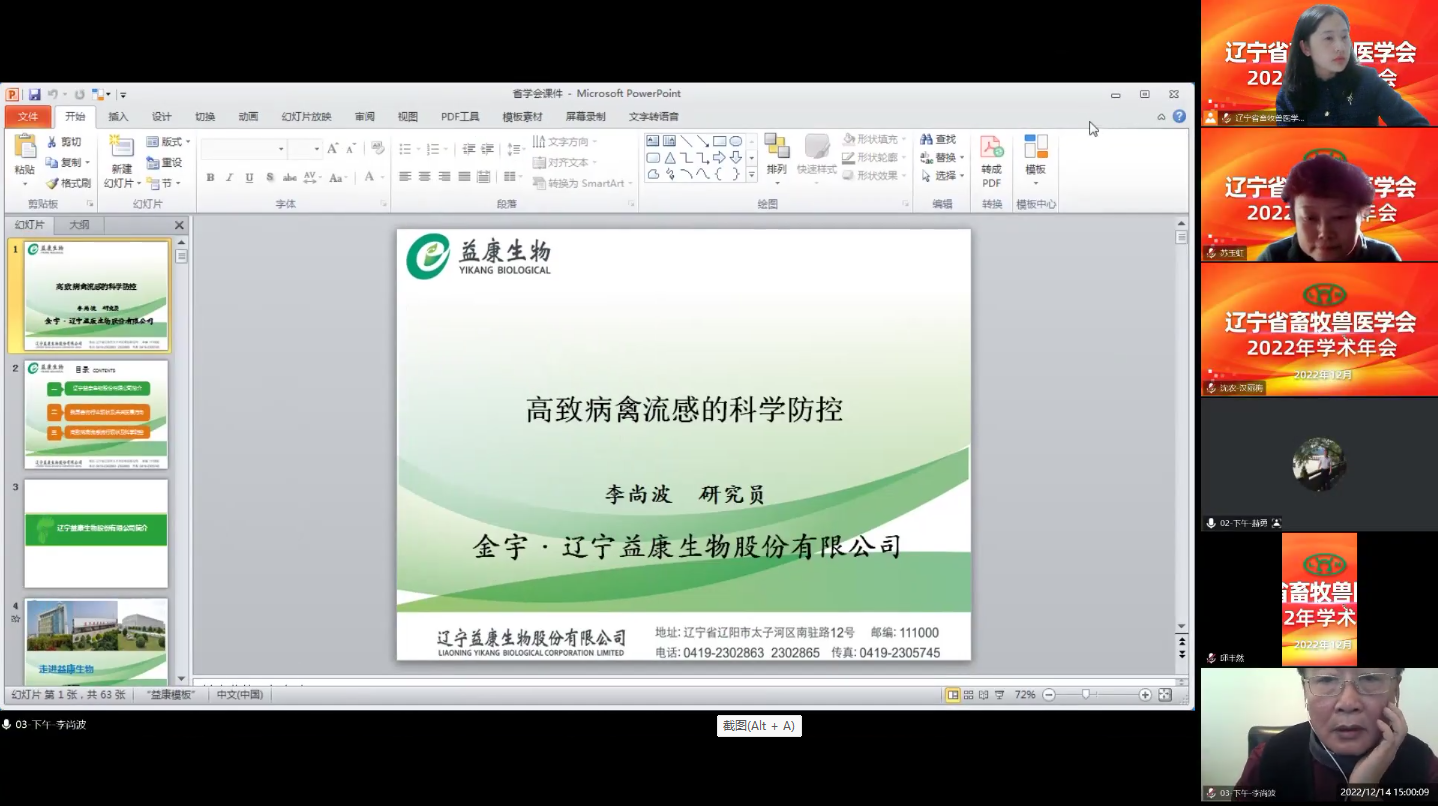Click the Save icon in quick access toolbar
This screenshot has width=1438, height=806.
35,94
